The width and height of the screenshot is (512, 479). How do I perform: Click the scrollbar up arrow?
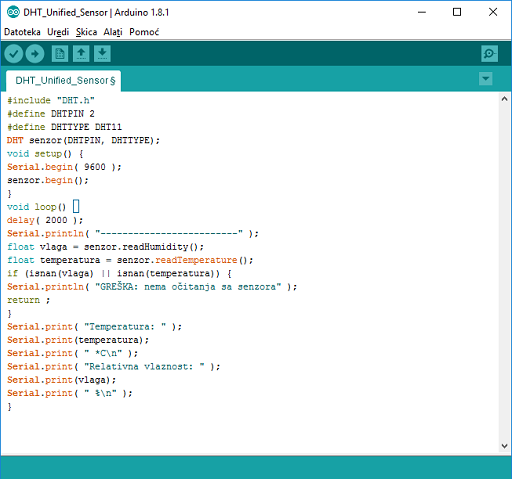tap(504, 99)
